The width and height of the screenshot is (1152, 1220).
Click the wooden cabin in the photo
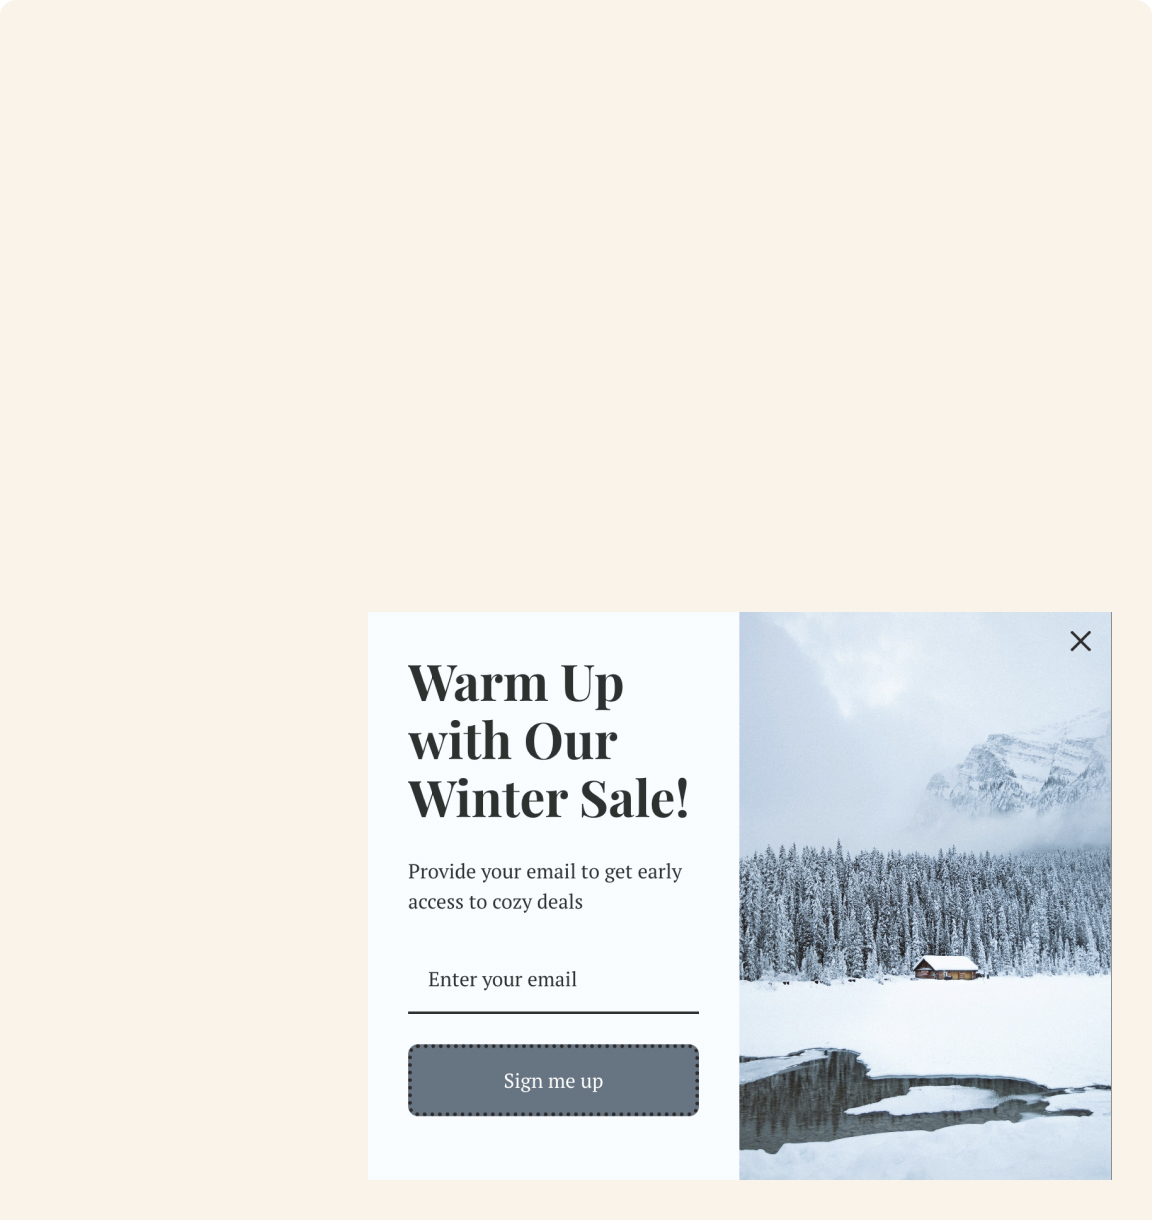click(945, 967)
